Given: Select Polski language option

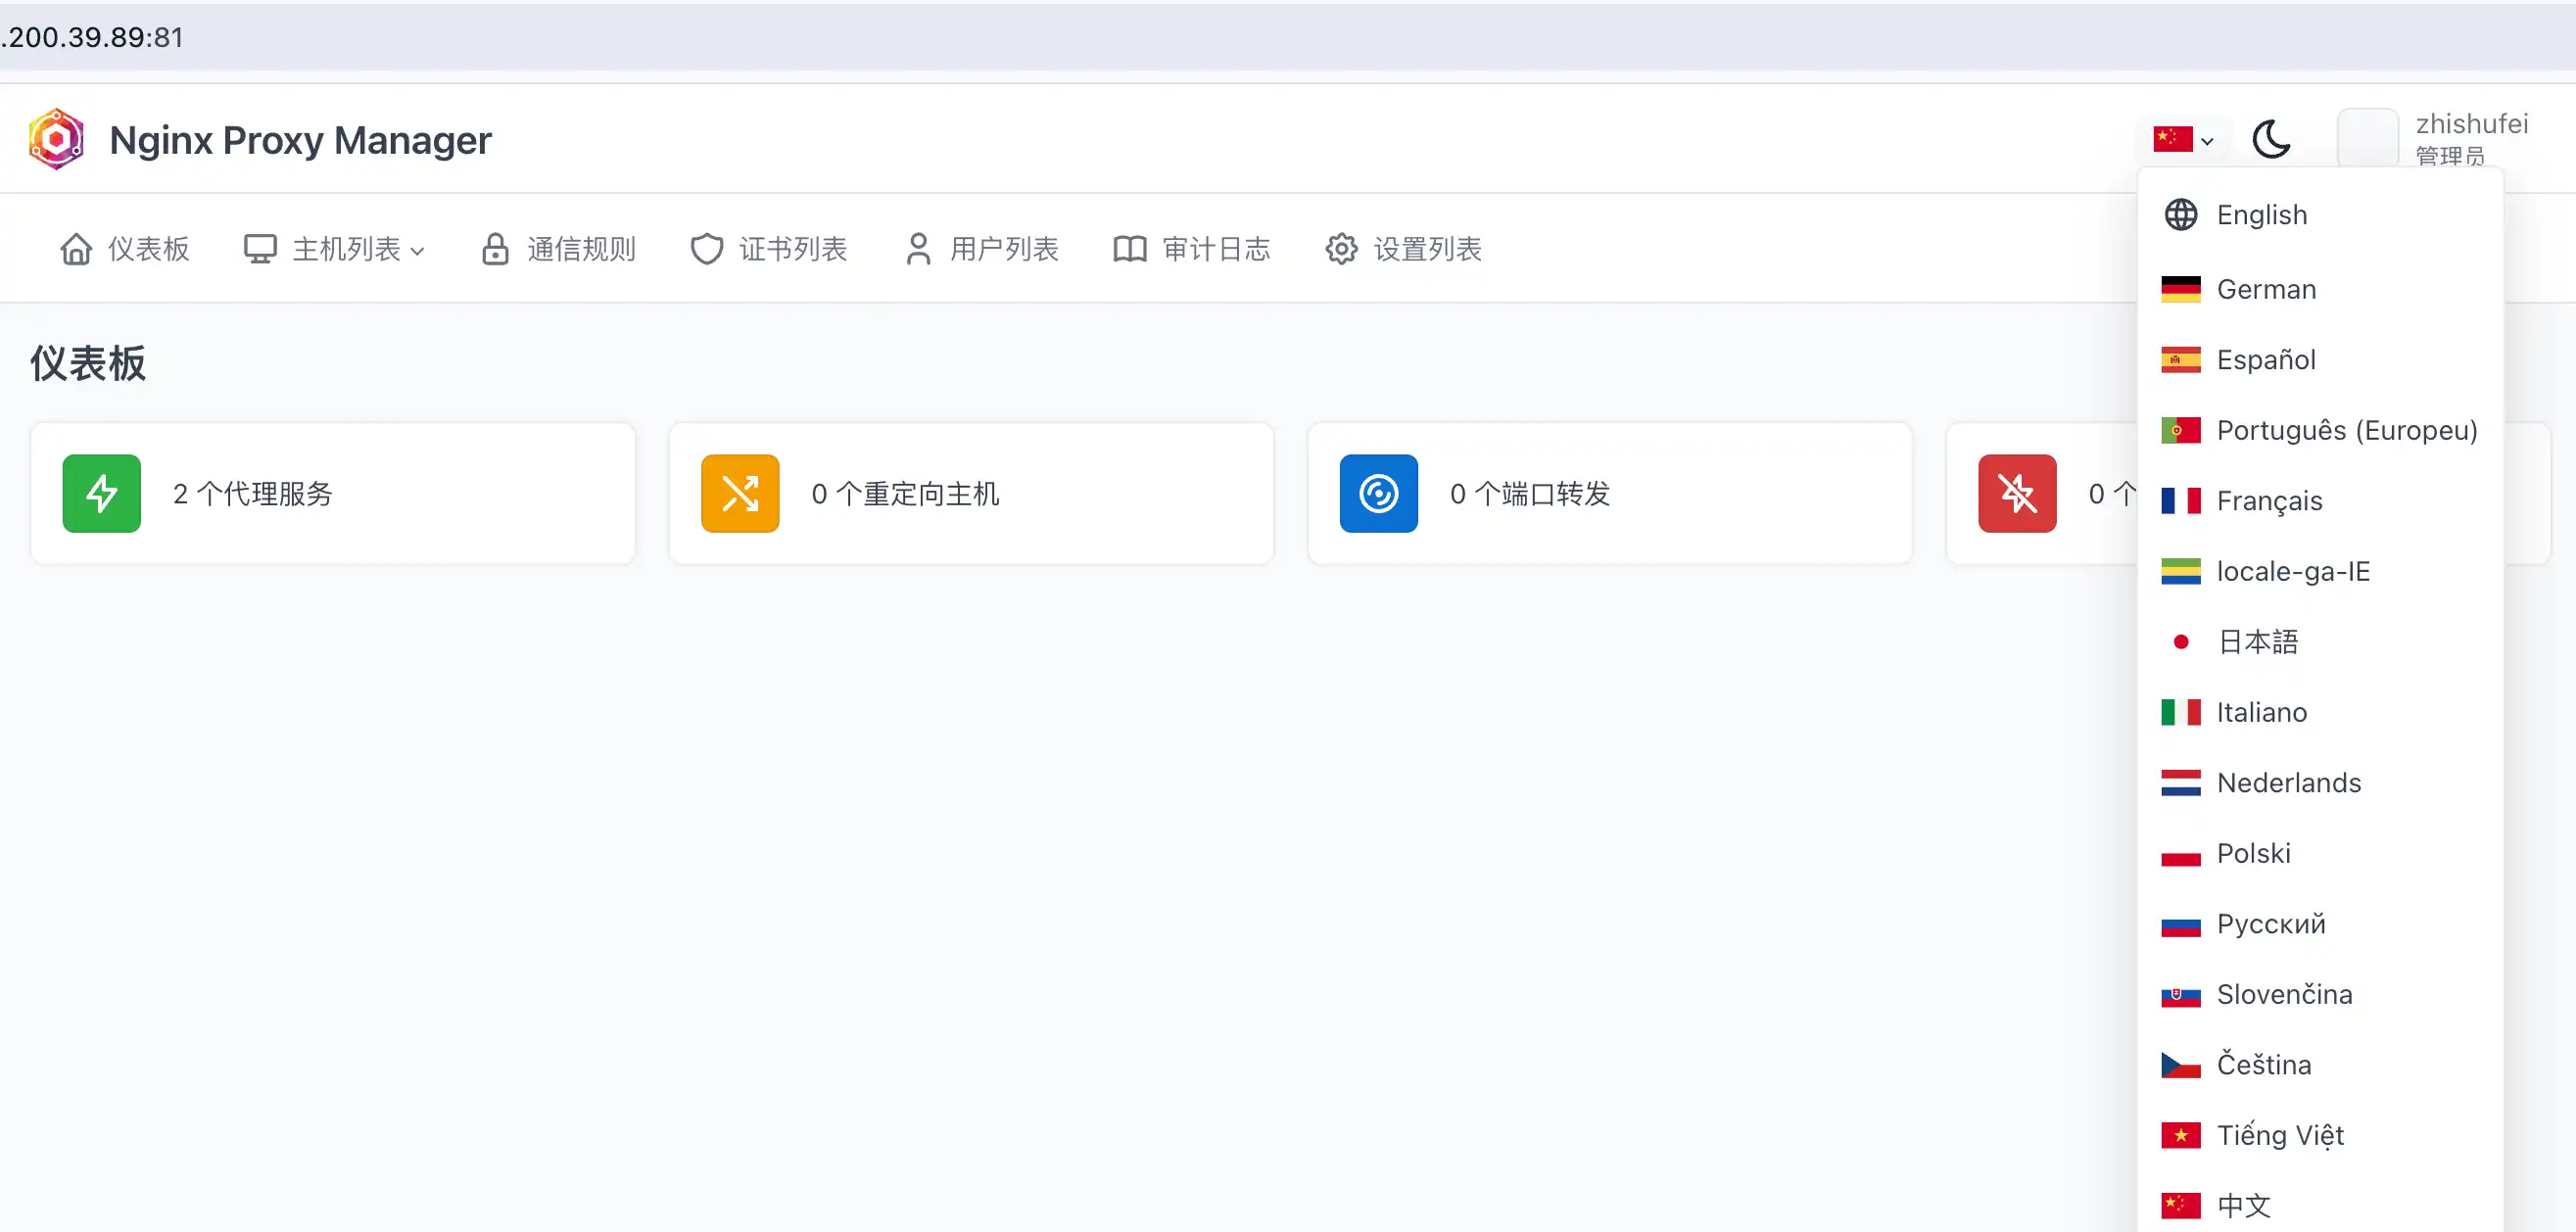Looking at the screenshot, I should 2320,853.
